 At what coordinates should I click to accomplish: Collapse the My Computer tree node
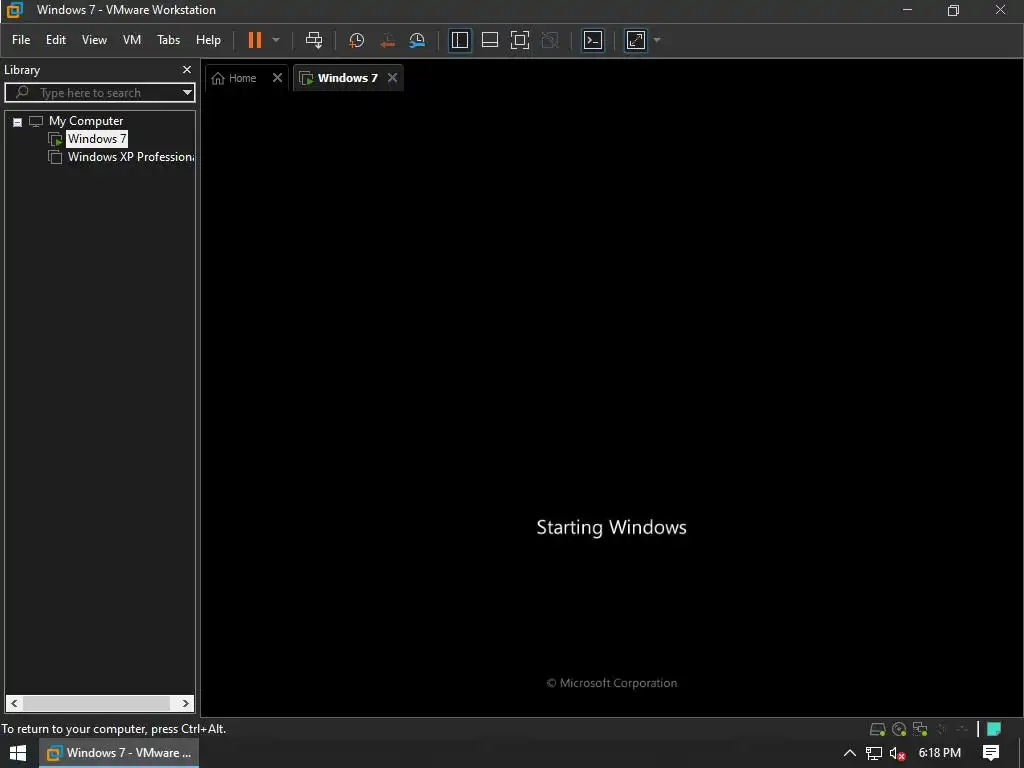(18, 121)
